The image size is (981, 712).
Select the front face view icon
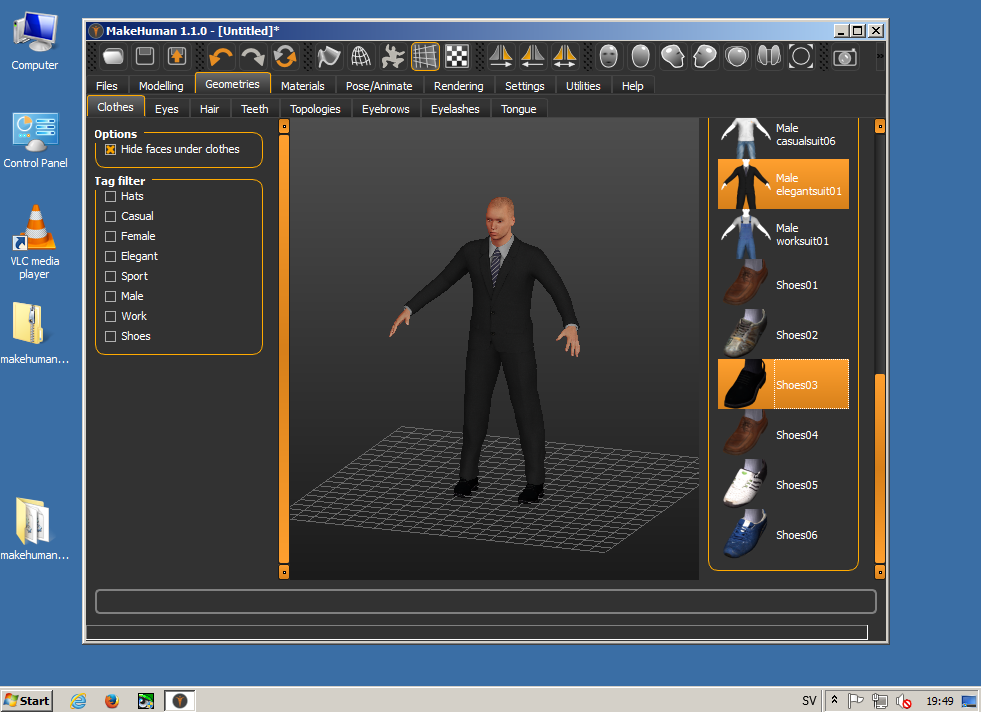[x=609, y=56]
